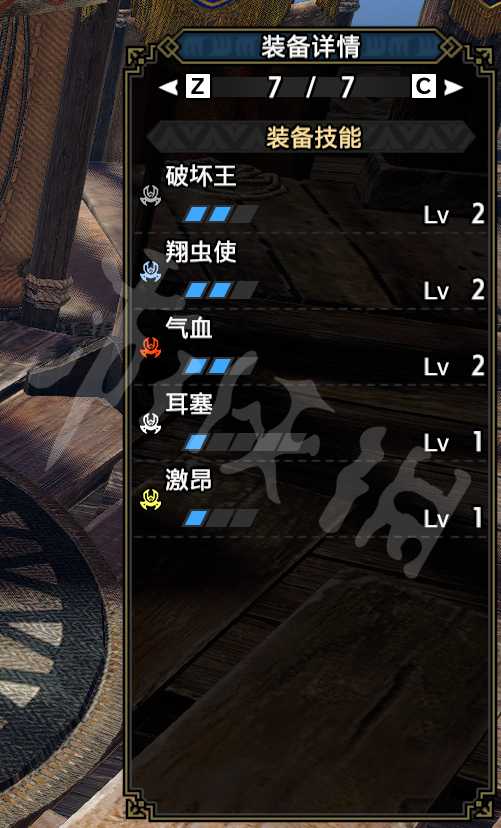Viewport: 501px width, 828px height.
Task: Click the C key prompt
Action: (x=424, y=86)
